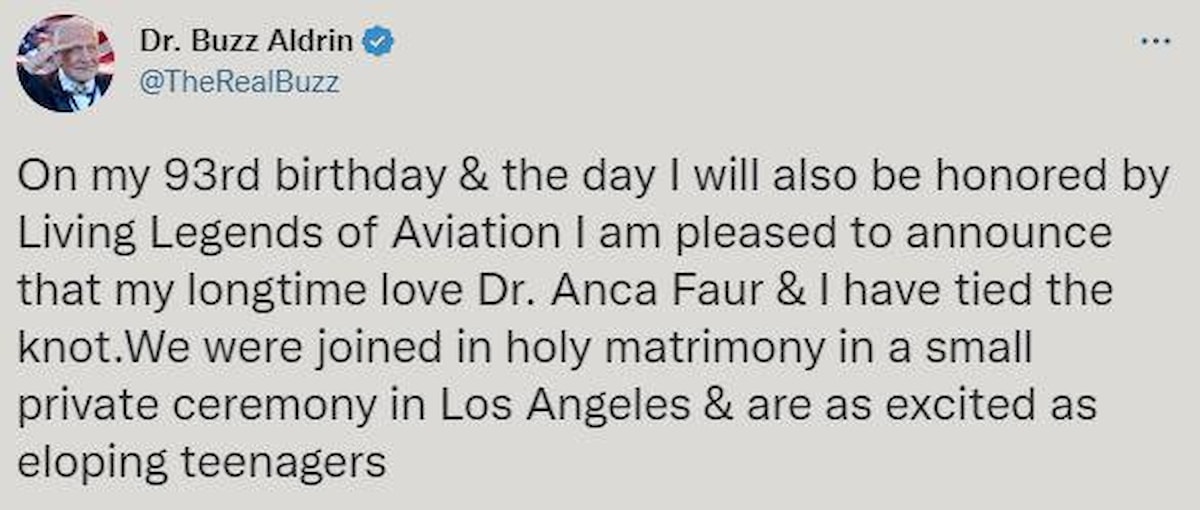Click the word "honored" in the first line
Image resolution: width=1200 pixels, height=510 pixels.
tap(1020, 179)
